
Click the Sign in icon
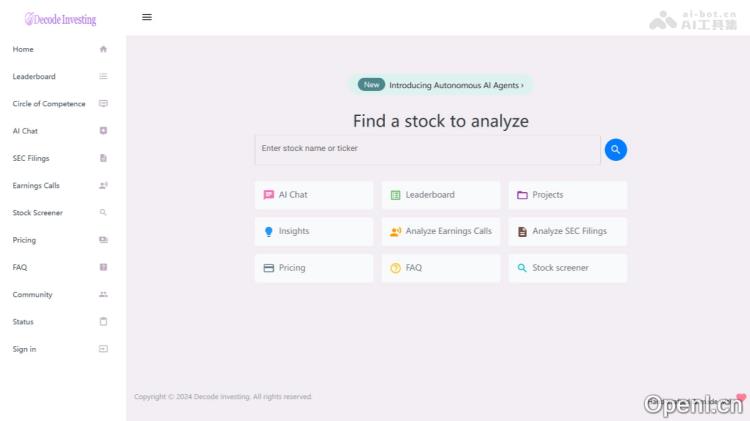pyautogui.click(x=103, y=349)
